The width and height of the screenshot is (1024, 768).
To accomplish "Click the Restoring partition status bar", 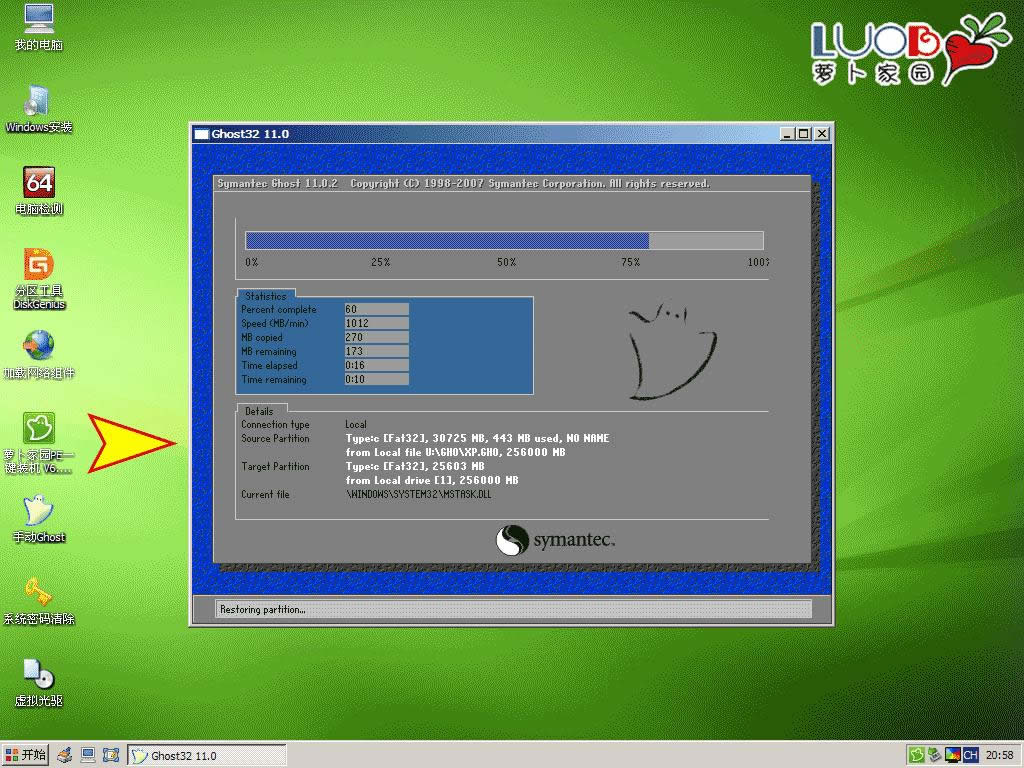I will [513, 609].
